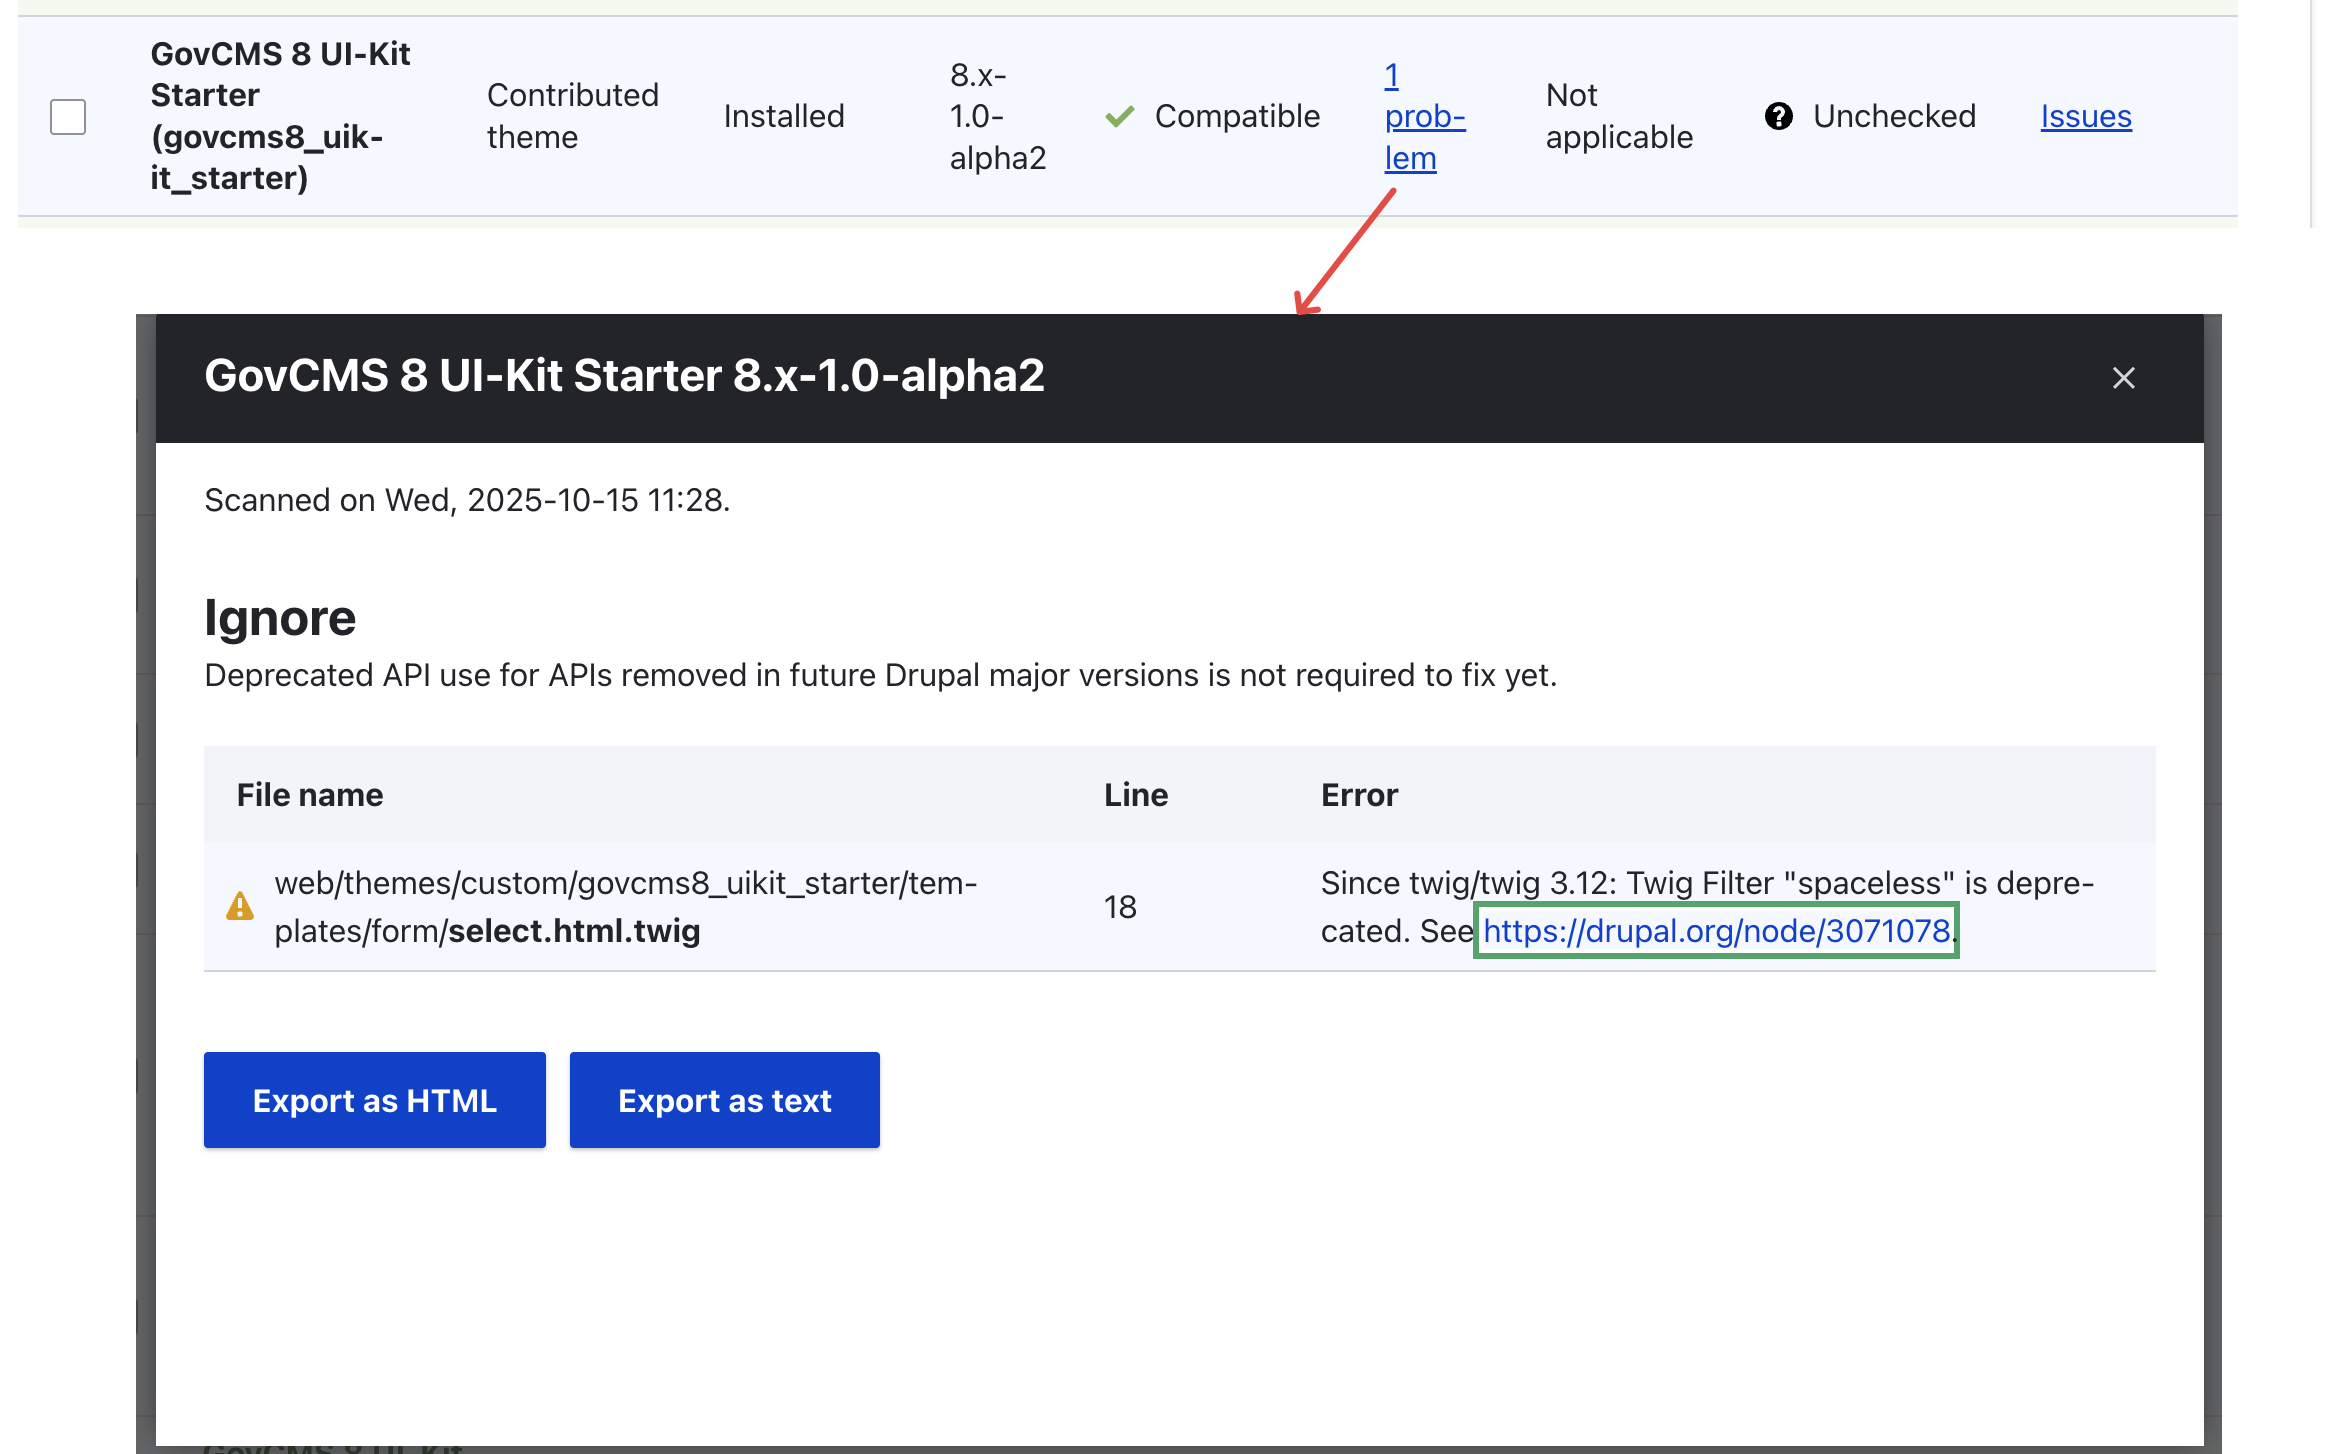Click the warning triangle icon beside select.html.twig
The width and height of the screenshot is (2330, 1454).
[240, 906]
